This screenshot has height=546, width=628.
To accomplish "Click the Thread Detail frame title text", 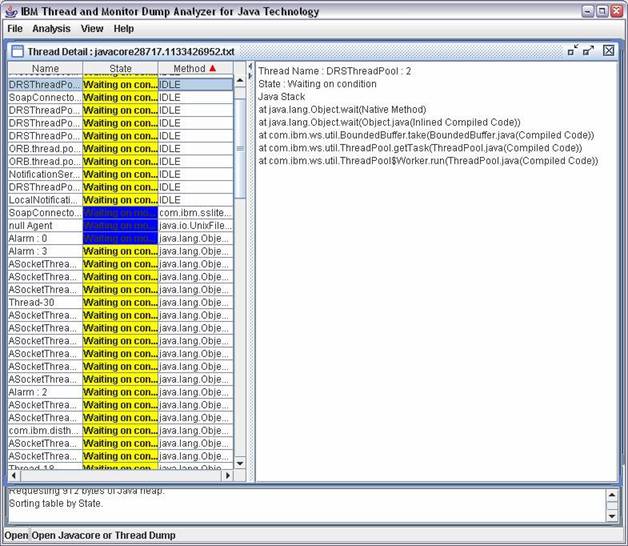I will tap(131, 52).
